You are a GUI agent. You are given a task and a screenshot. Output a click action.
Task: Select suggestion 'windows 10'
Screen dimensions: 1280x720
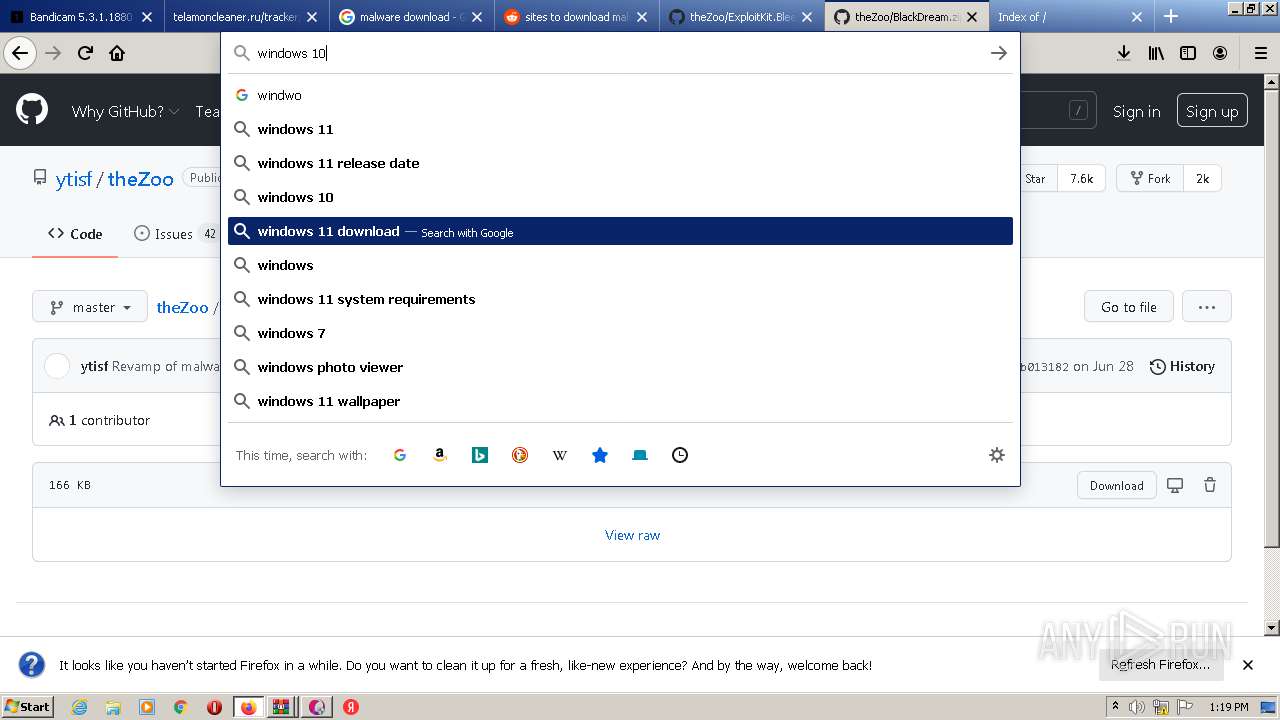[x=620, y=197]
